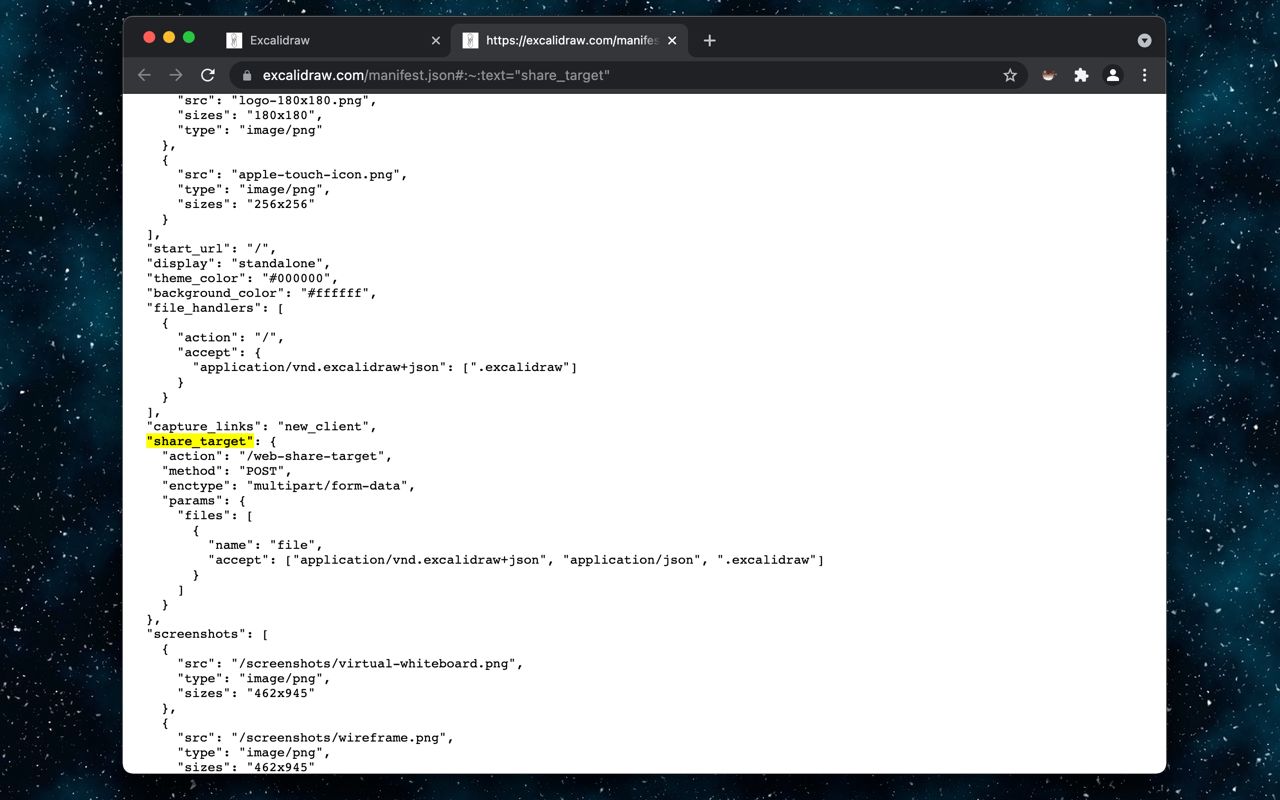Go back to the previous page
Viewport: 1280px width, 800px height.
tap(144, 75)
